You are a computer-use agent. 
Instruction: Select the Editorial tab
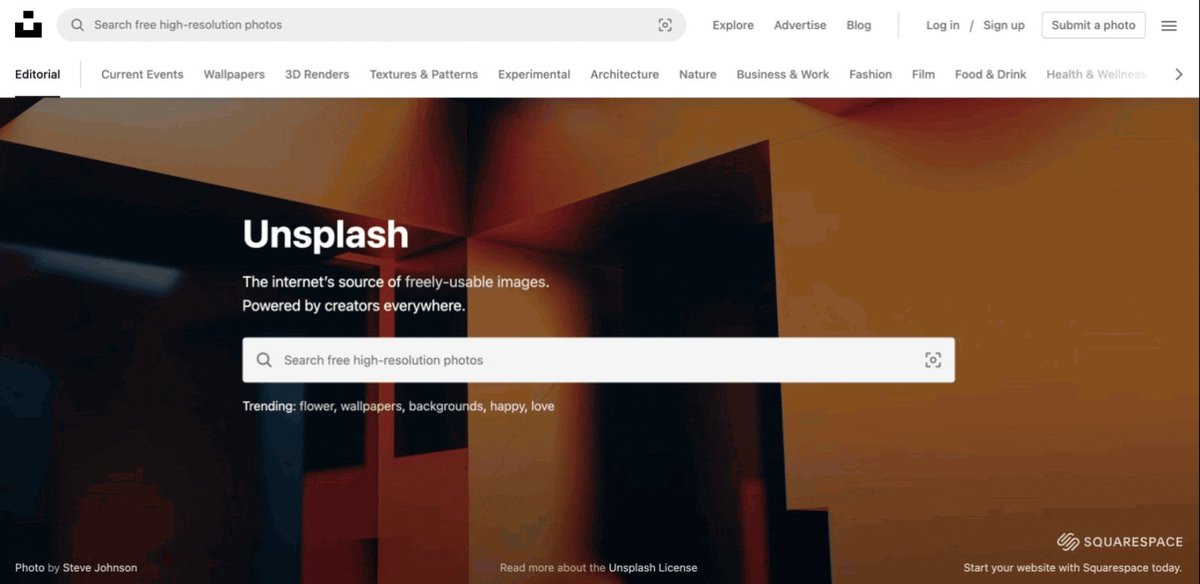pyautogui.click(x=38, y=74)
